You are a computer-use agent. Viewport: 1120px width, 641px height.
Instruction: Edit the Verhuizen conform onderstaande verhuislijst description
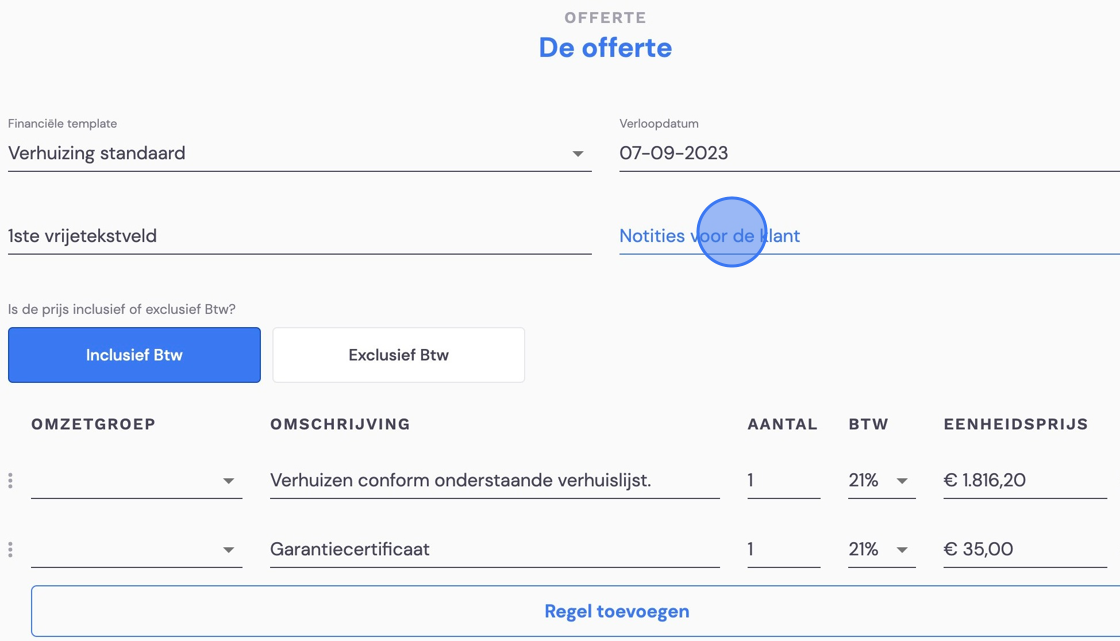(x=494, y=480)
